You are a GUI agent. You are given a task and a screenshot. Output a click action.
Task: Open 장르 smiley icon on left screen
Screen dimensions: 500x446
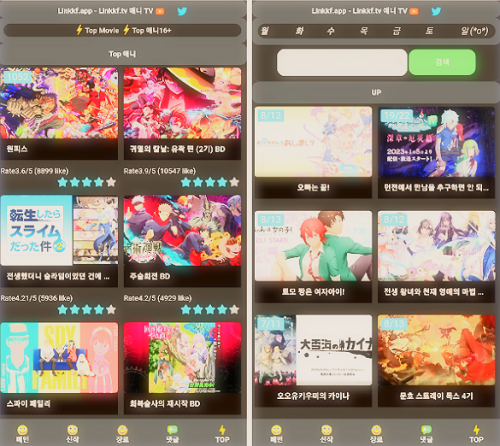(122, 430)
